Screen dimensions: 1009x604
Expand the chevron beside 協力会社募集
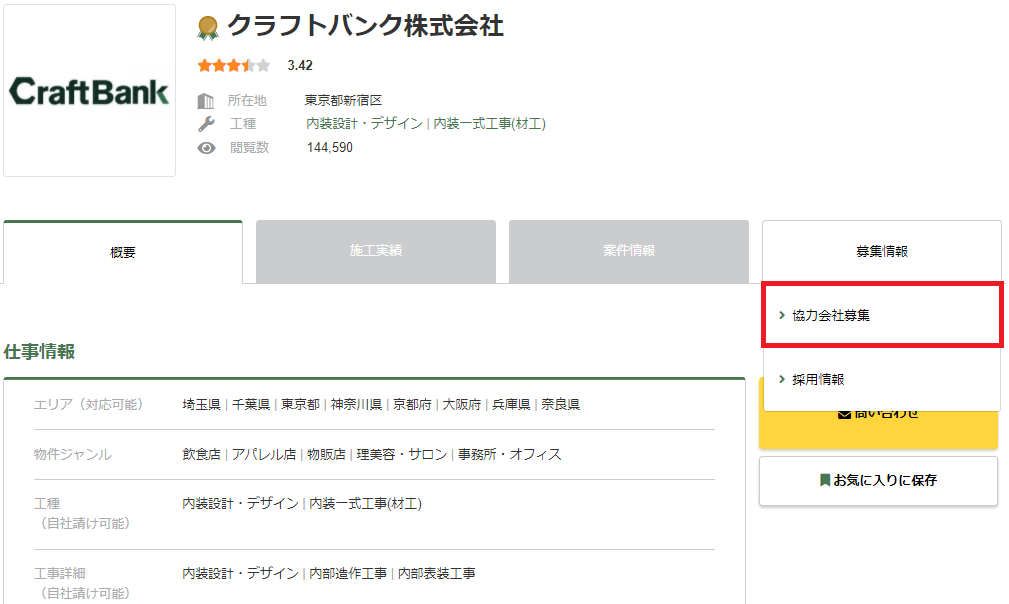[781, 313]
